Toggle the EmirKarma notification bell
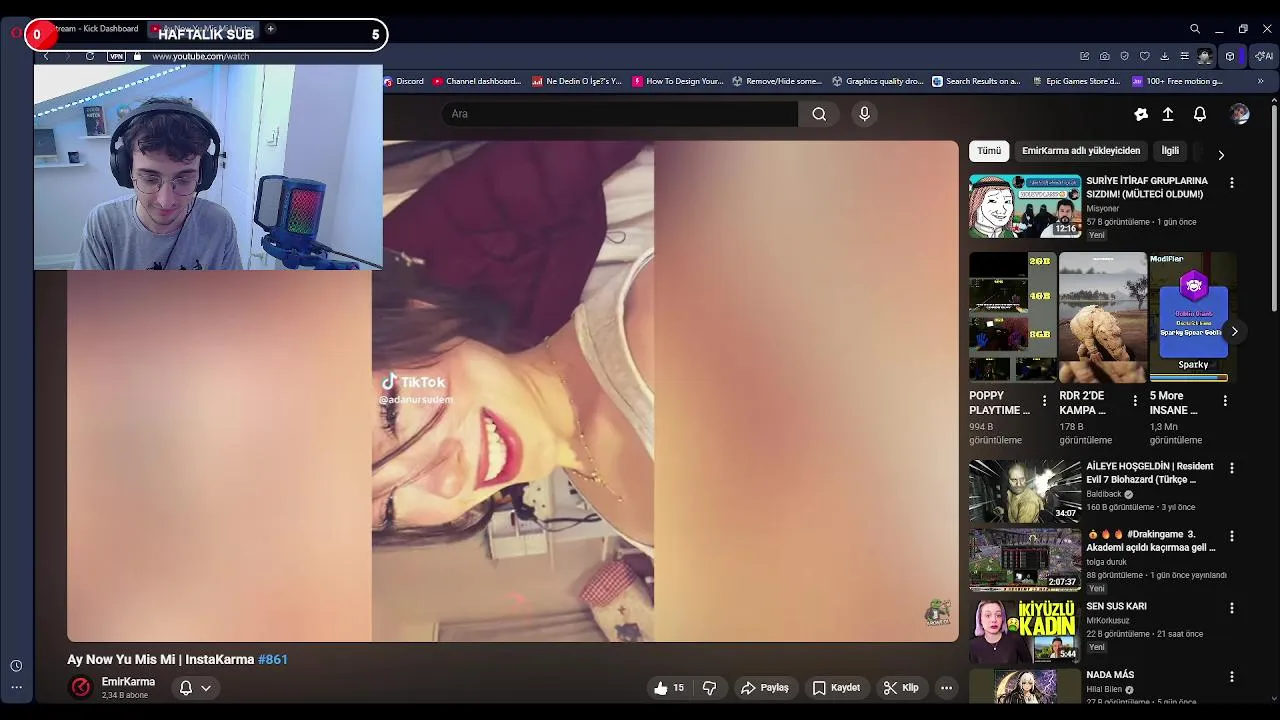The image size is (1280, 720). (x=186, y=688)
